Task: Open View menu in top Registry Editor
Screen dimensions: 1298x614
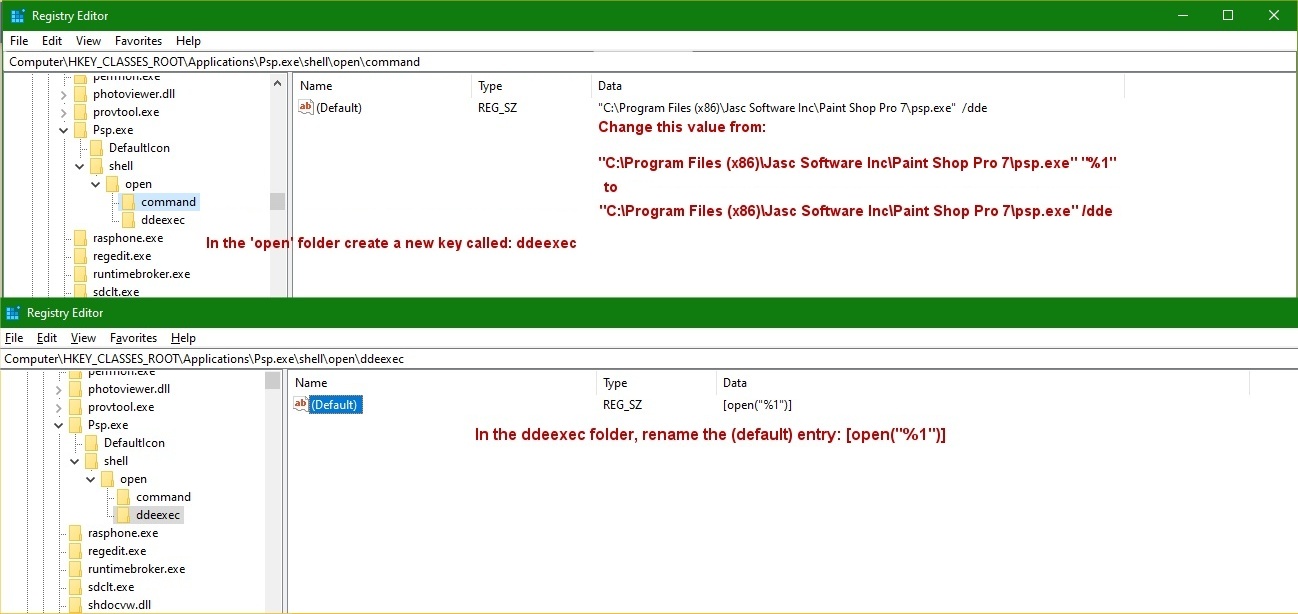Action: coord(89,41)
